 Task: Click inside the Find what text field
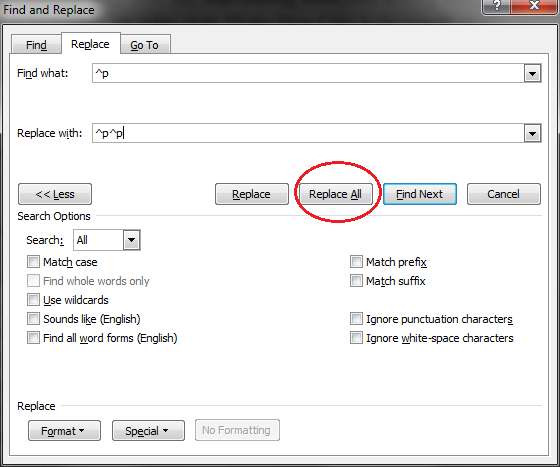tap(308, 74)
